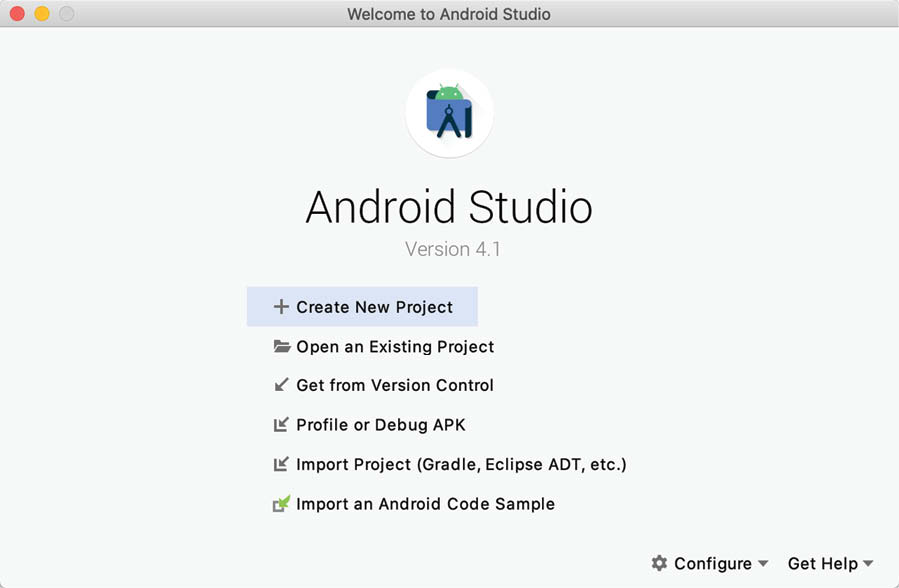Expand the Configure dropdown arrow

tap(763, 563)
